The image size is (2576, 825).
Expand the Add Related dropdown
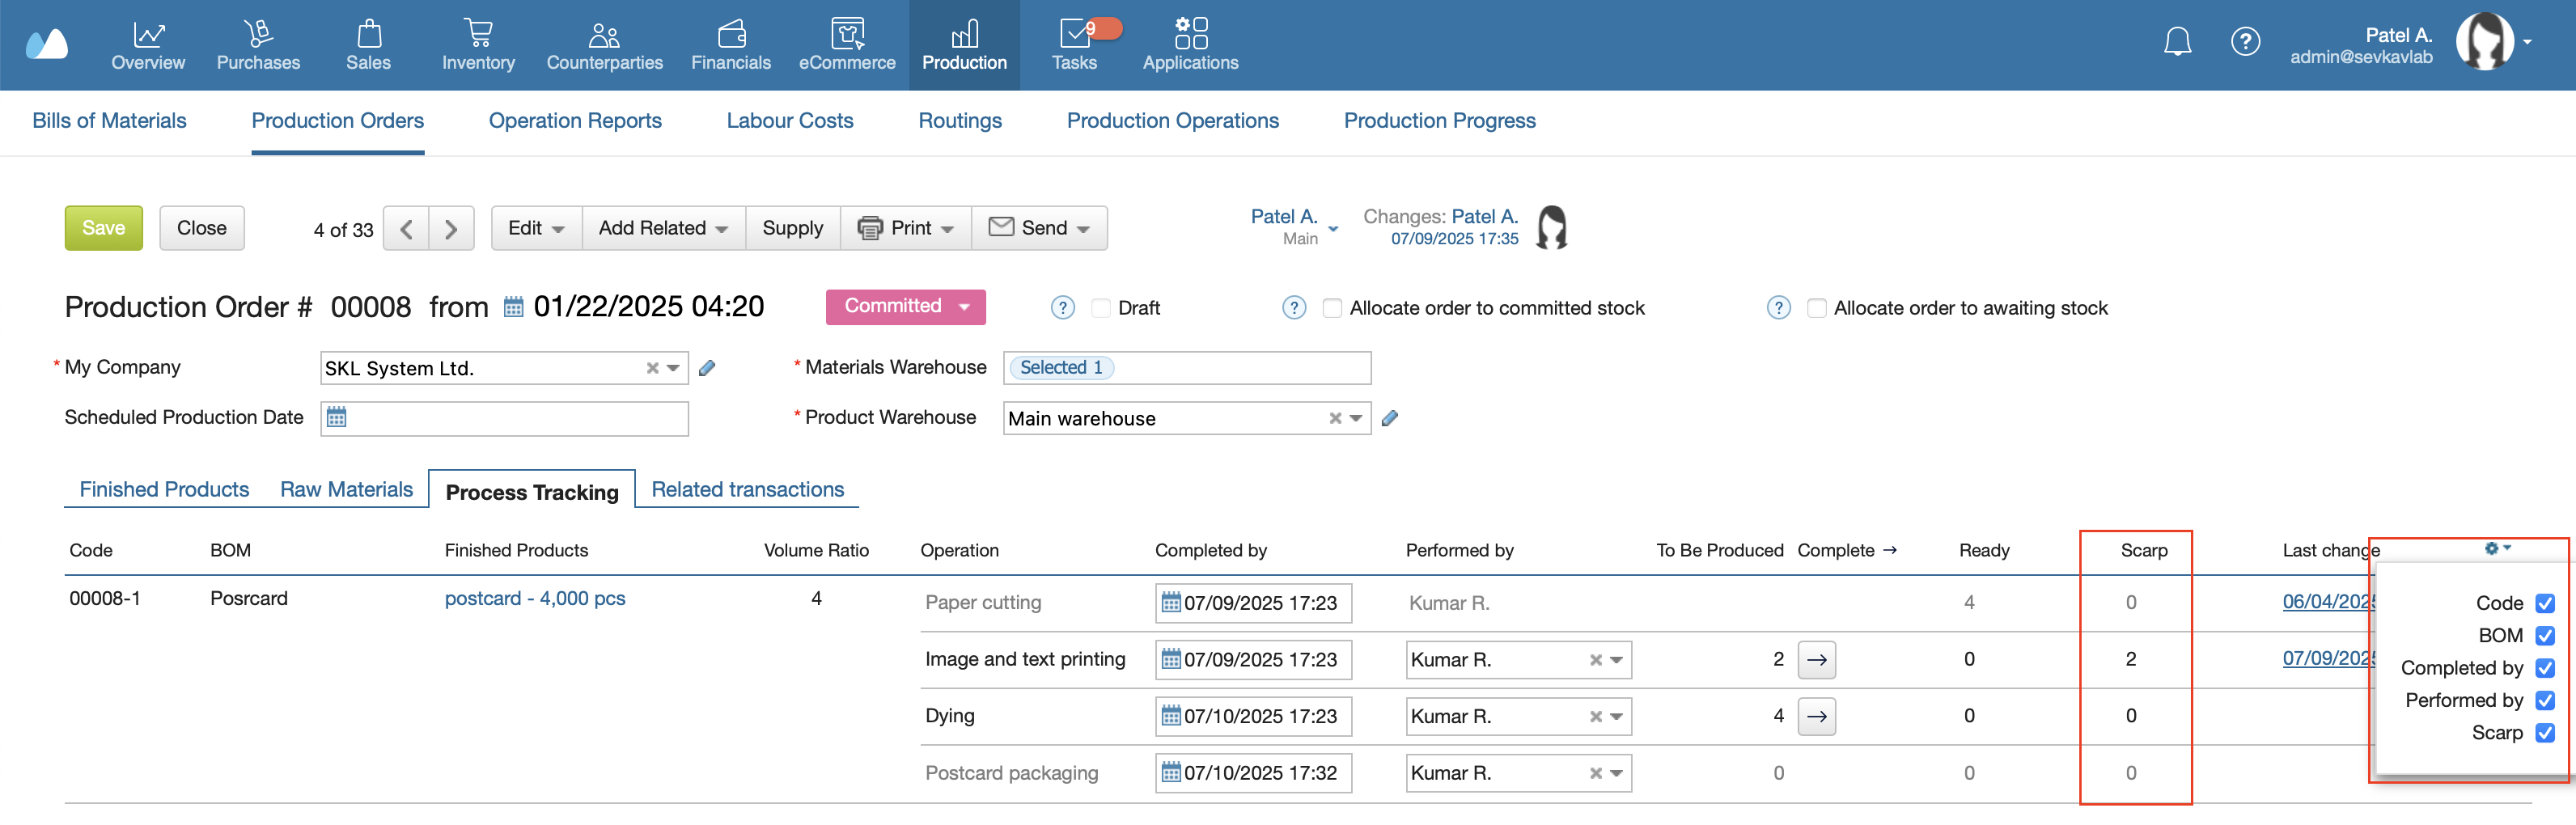click(663, 229)
